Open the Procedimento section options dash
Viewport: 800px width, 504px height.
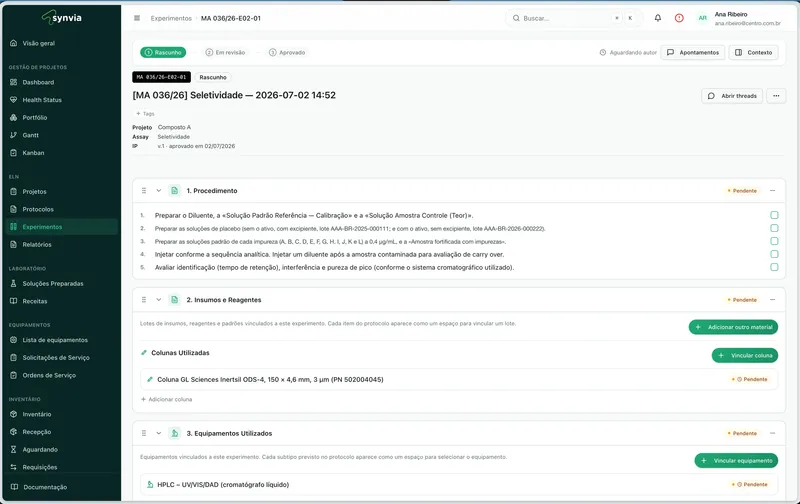click(x=772, y=190)
